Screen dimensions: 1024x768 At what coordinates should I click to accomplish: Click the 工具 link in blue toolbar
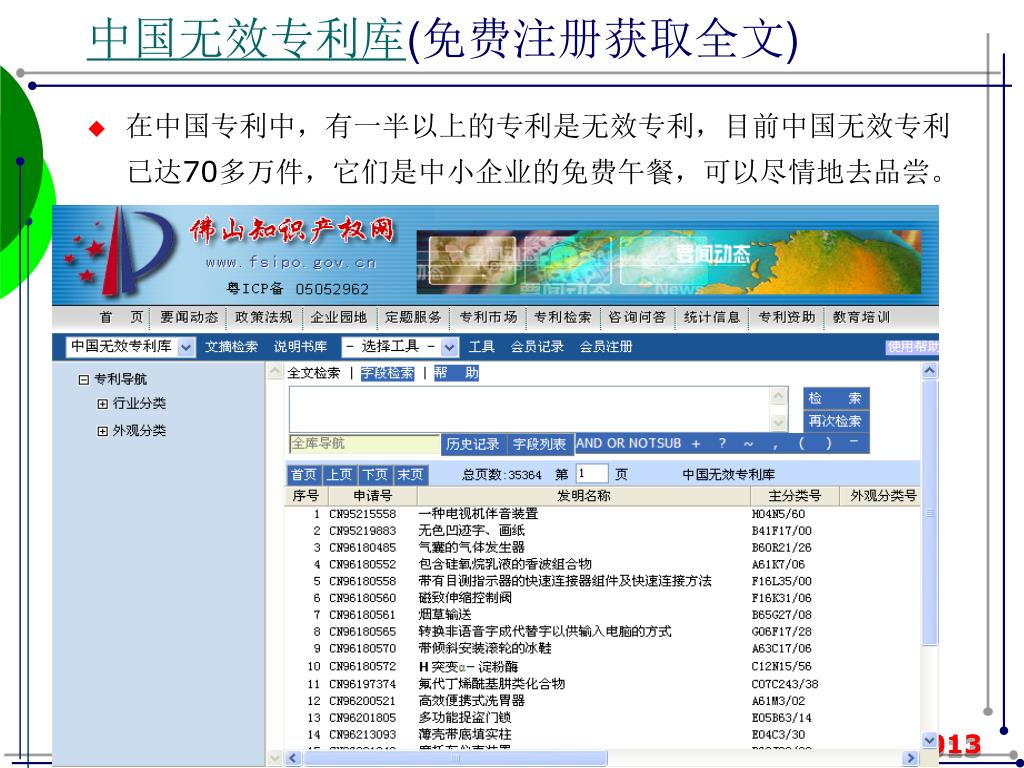(x=482, y=347)
